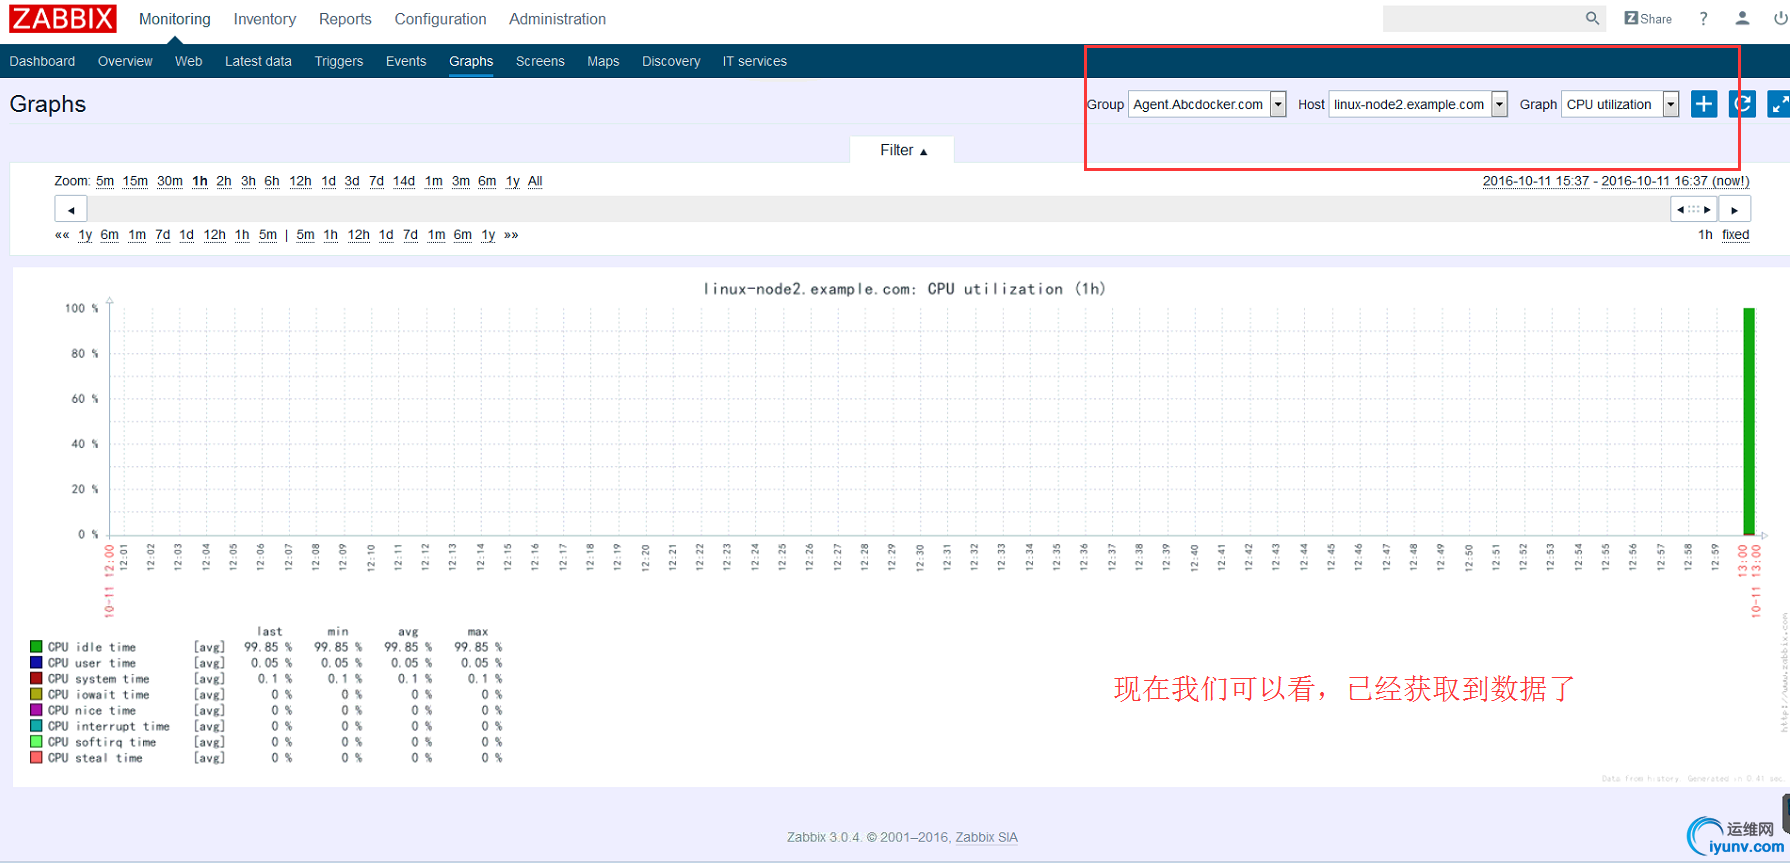This screenshot has width=1790, height=863.
Task: Click the CPU system time red swatch
Action: coord(36,679)
